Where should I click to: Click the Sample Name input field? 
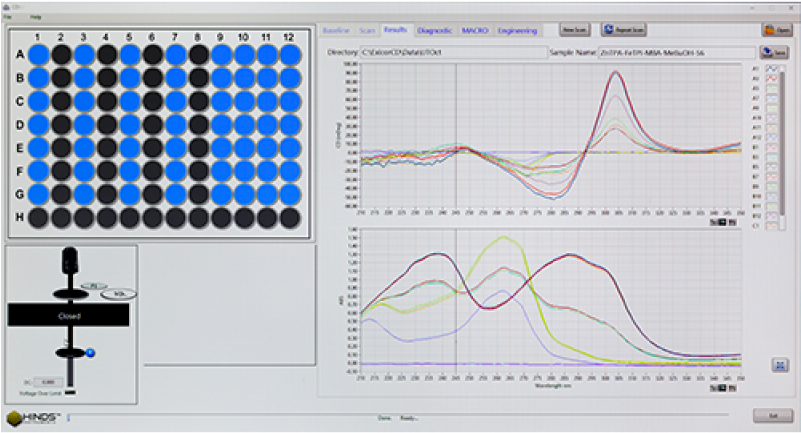coord(675,51)
